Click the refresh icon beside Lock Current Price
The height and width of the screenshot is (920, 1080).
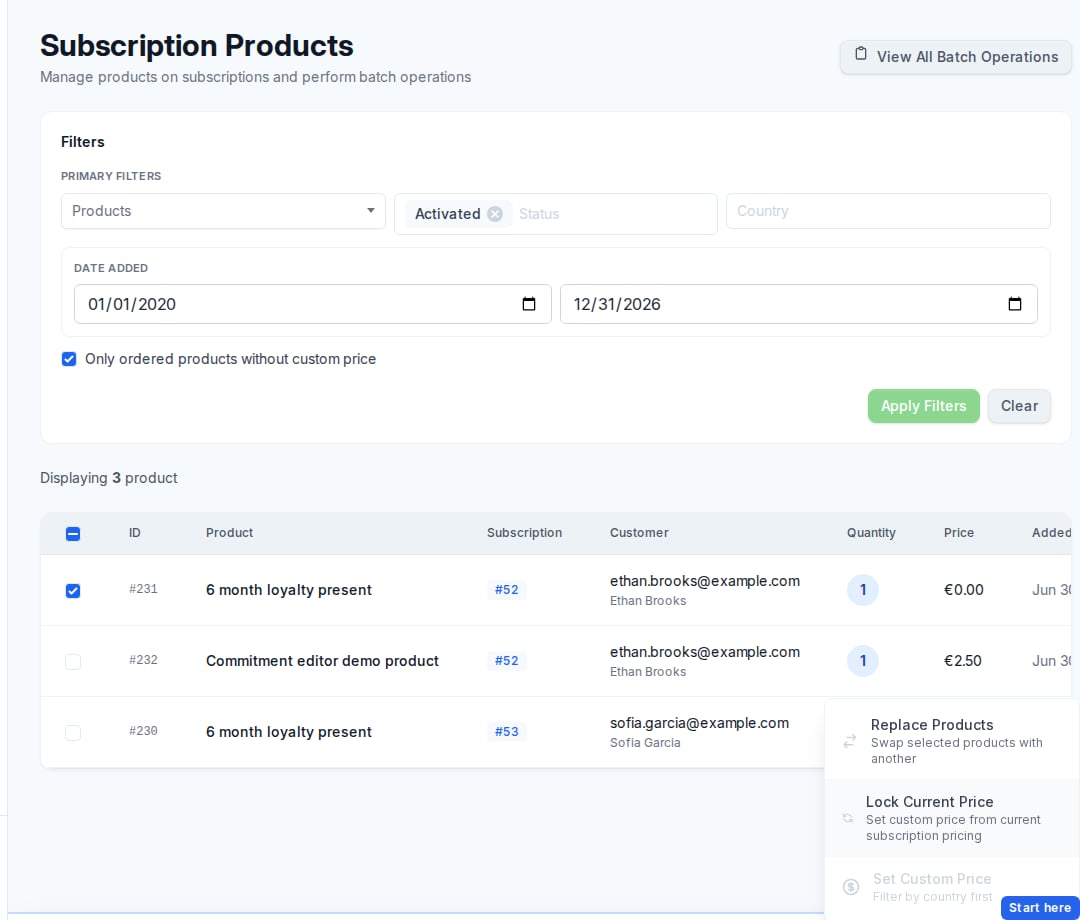pyautogui.click(x=847, y=818)
